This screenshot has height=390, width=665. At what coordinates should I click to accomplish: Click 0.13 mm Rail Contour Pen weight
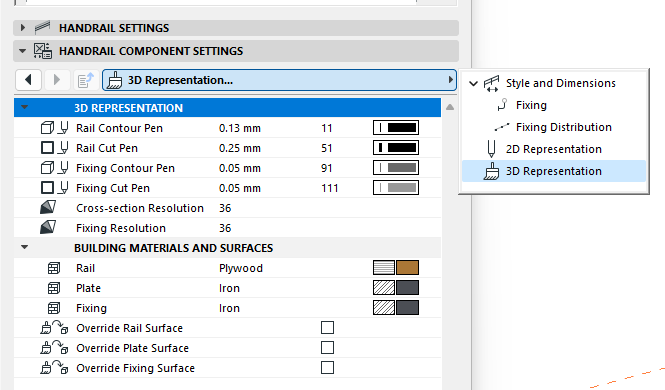pyautogui.click(x=240, y=128)
